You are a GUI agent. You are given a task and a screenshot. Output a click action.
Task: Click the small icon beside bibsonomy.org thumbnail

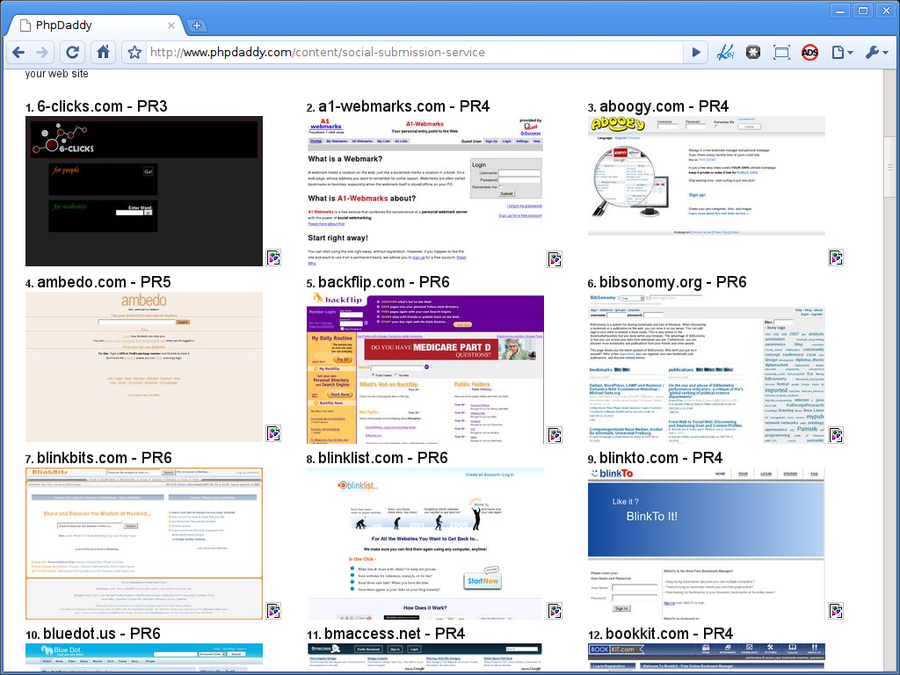point(836,435)
